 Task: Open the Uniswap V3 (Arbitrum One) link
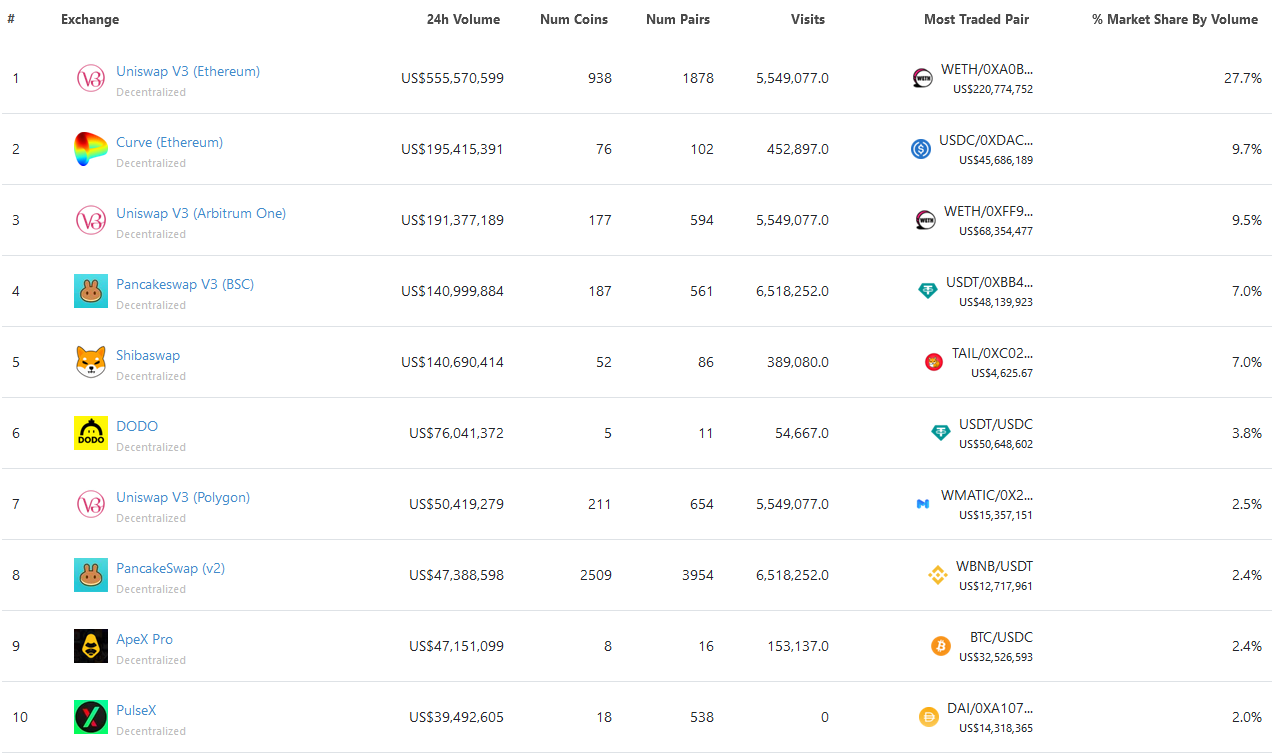201,214
